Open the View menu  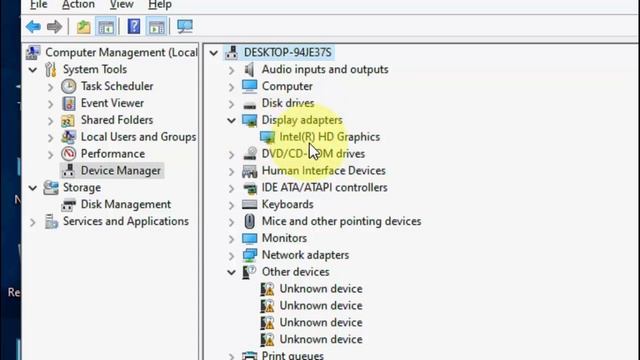pyautogui.click(x=122, y=5)
